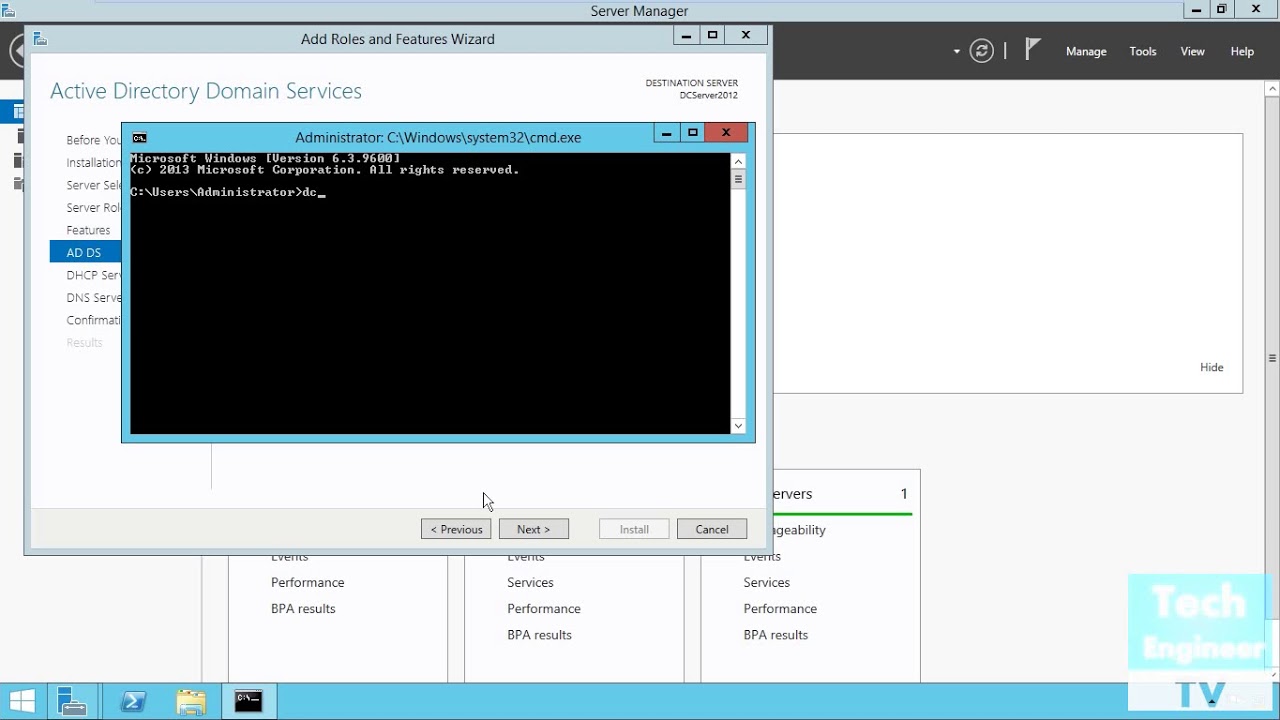The height and width of the screenshot is (720, 1280).
Task: Click the Add Roles wizard title icon
Action: point(40,39)
